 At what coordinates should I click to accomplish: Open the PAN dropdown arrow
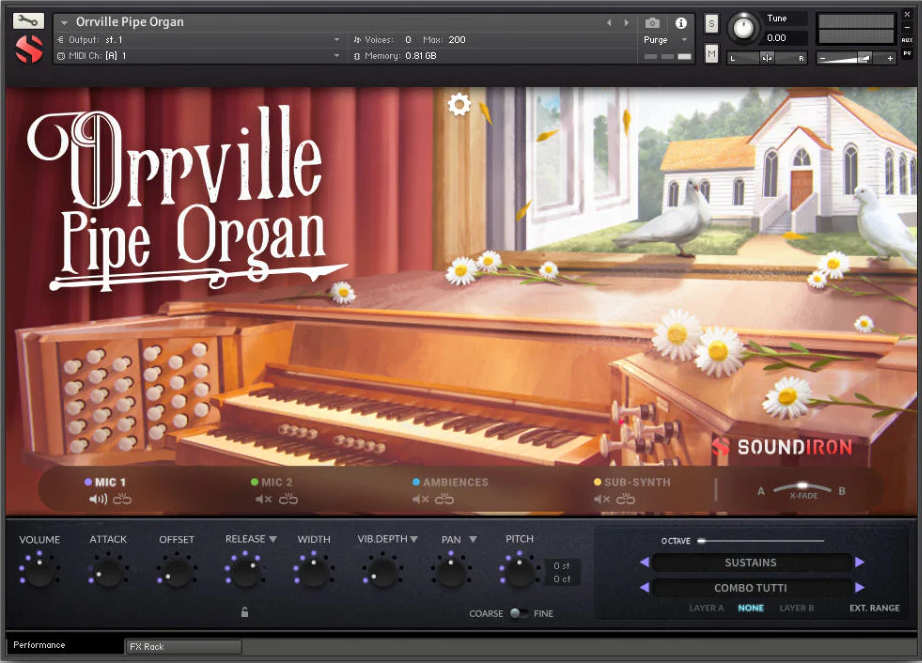472,538
